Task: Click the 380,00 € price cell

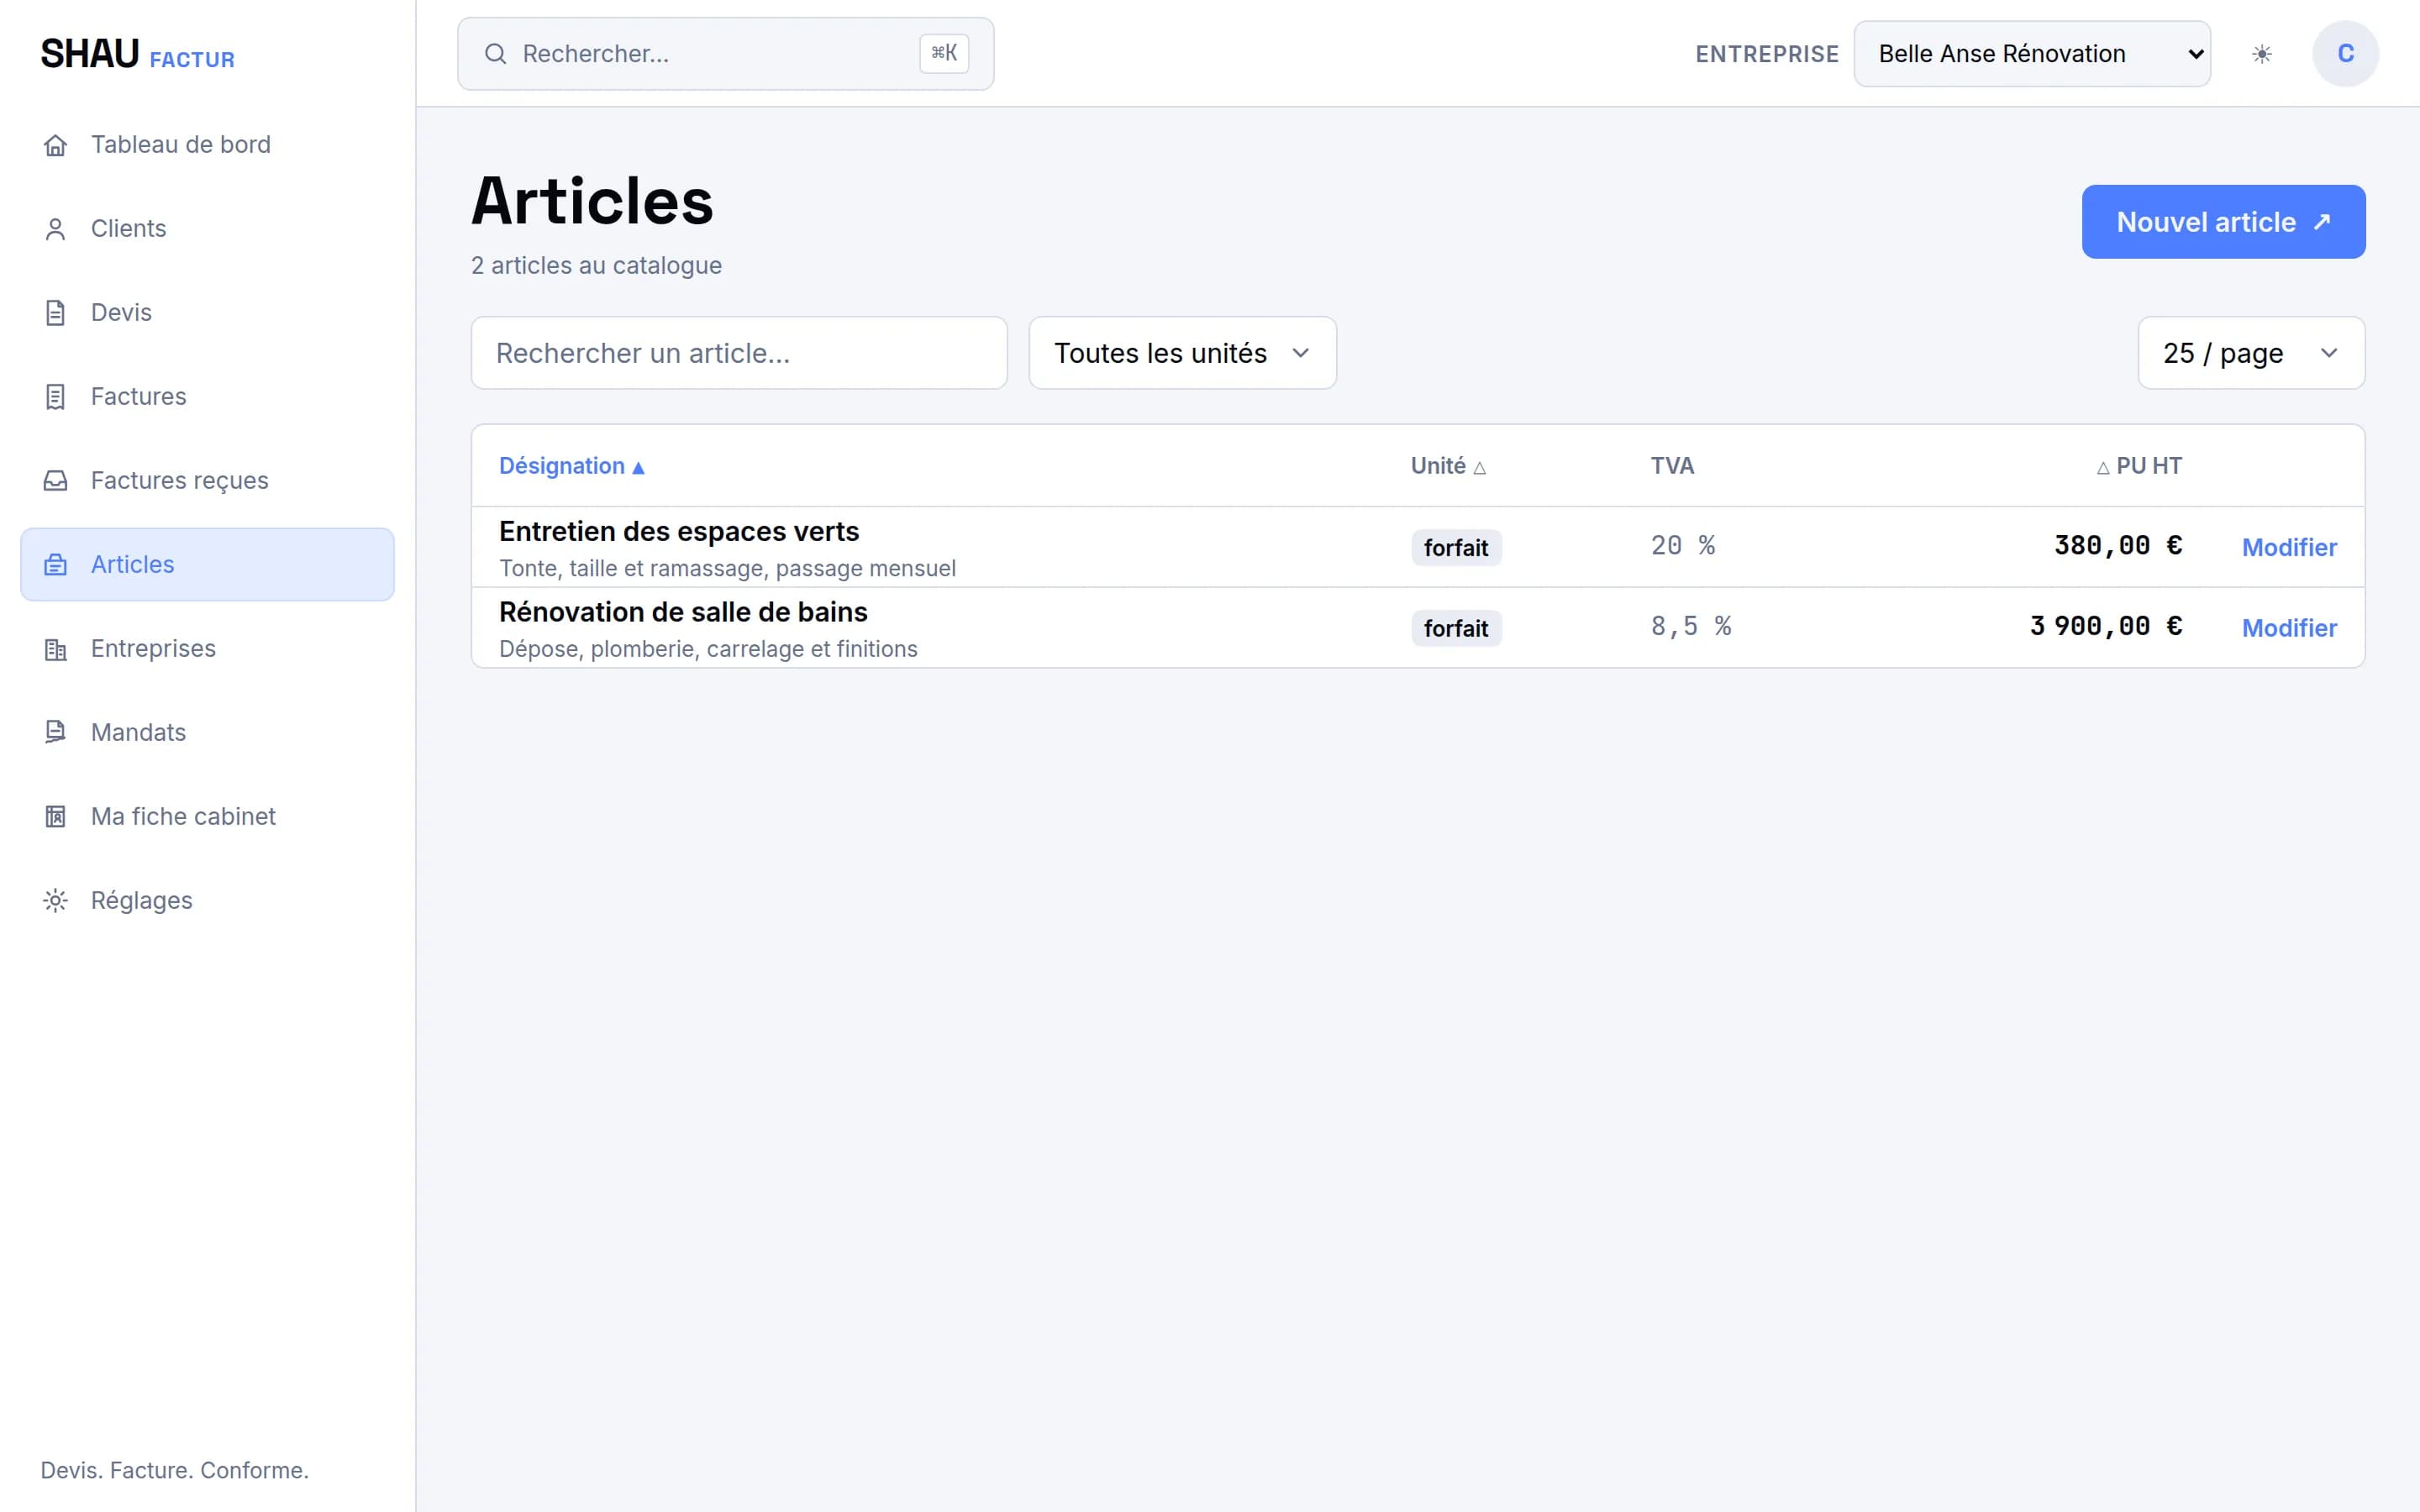Action: (x=2118, y=546)
